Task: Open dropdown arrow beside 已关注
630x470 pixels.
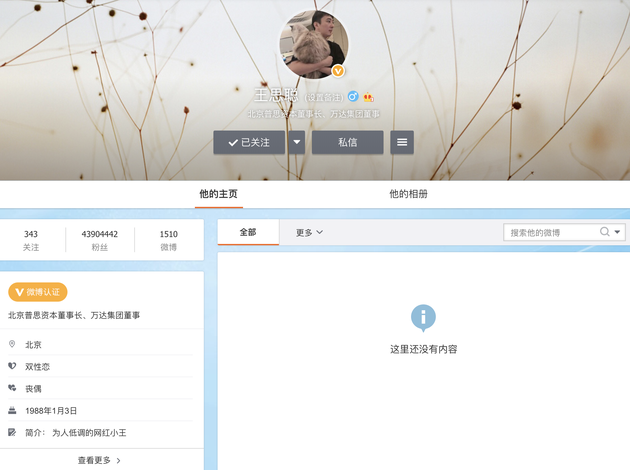Action: tap(297, 142)
